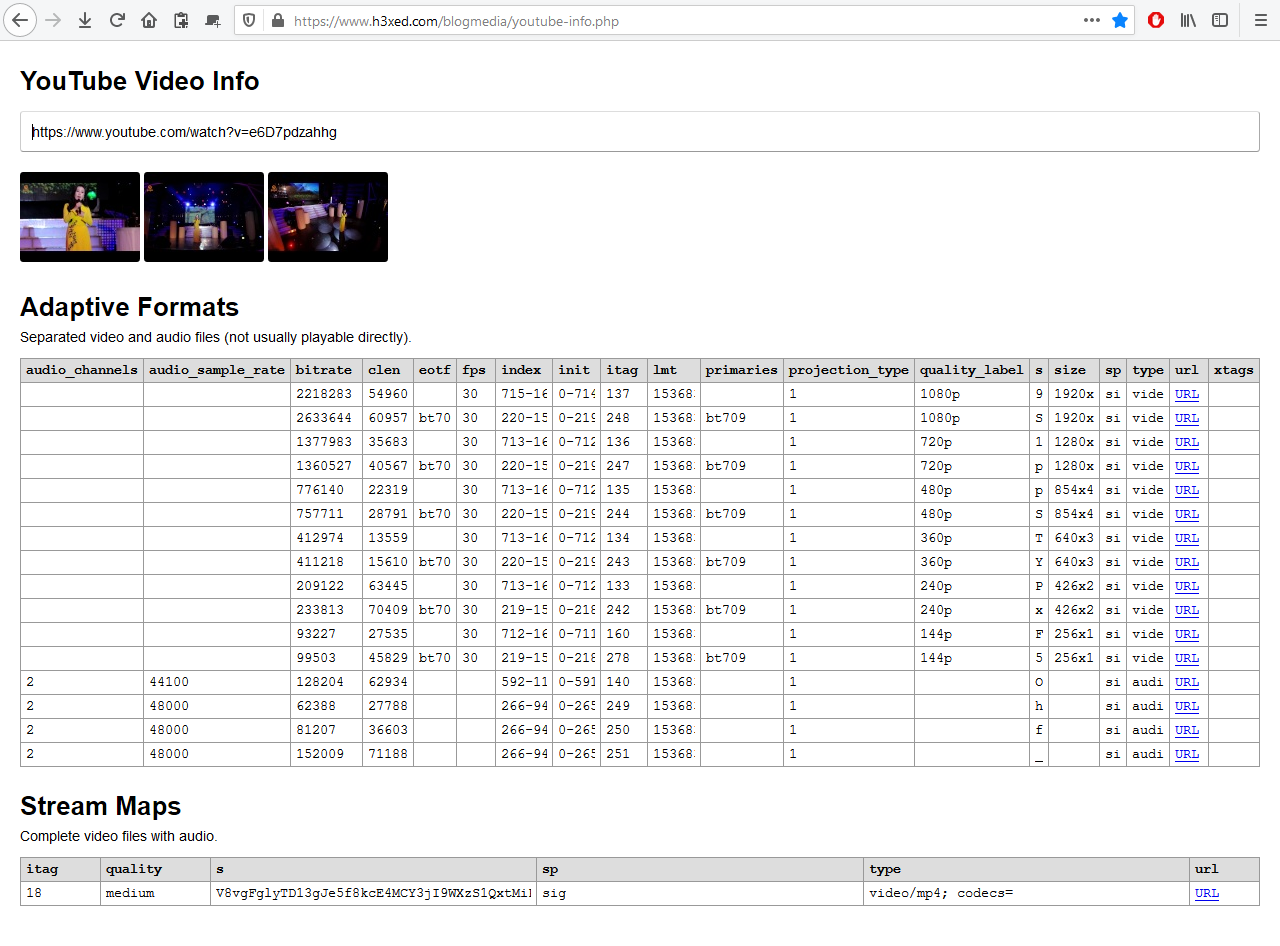Show the sidebar panel
The width and height of the screenshot is (1280, 946).
pyautogui.click(x=1220, y=20)
